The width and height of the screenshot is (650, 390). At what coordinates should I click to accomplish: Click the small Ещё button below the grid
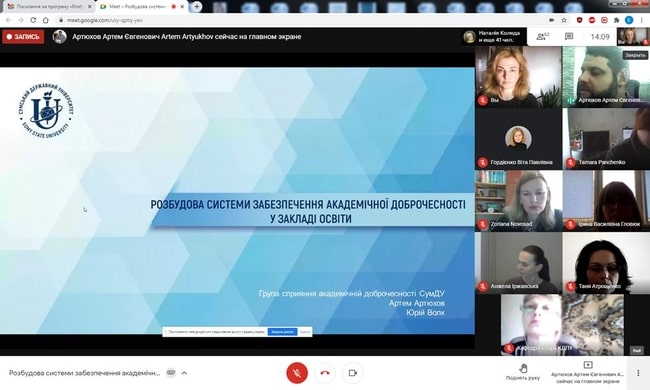click(637, 351)
